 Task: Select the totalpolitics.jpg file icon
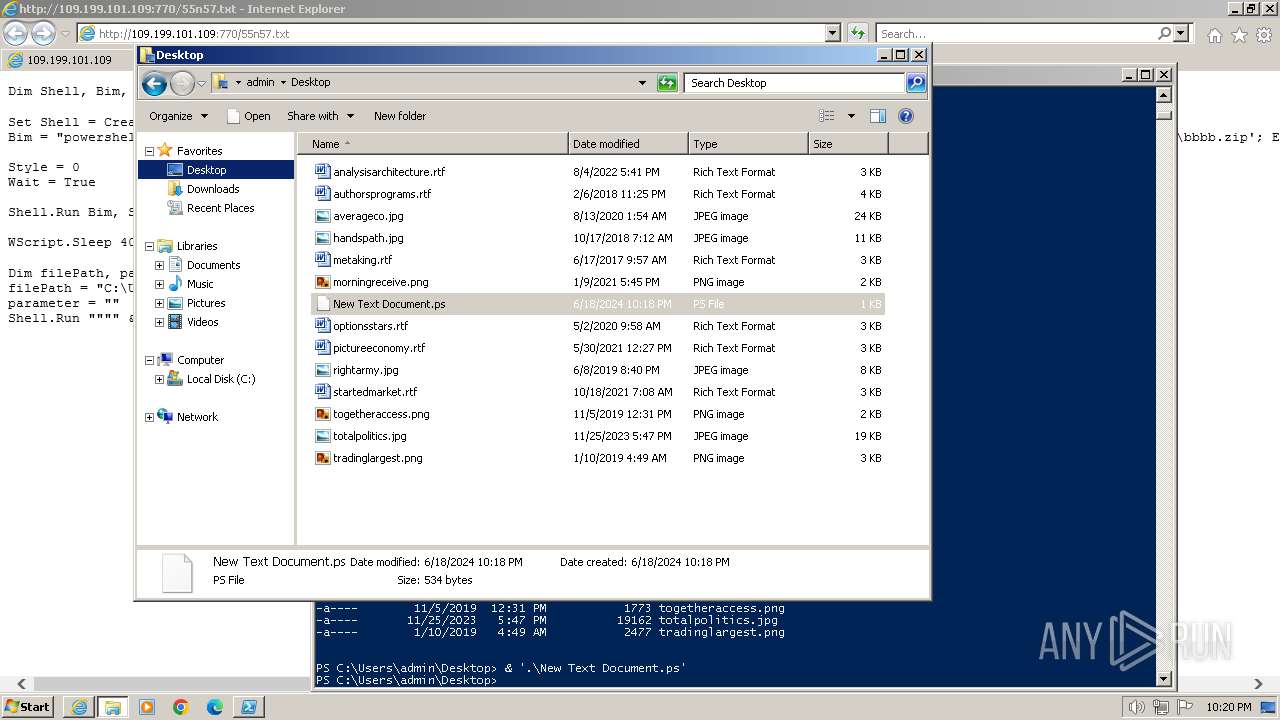pyautogui.click(x=322, y=436)
